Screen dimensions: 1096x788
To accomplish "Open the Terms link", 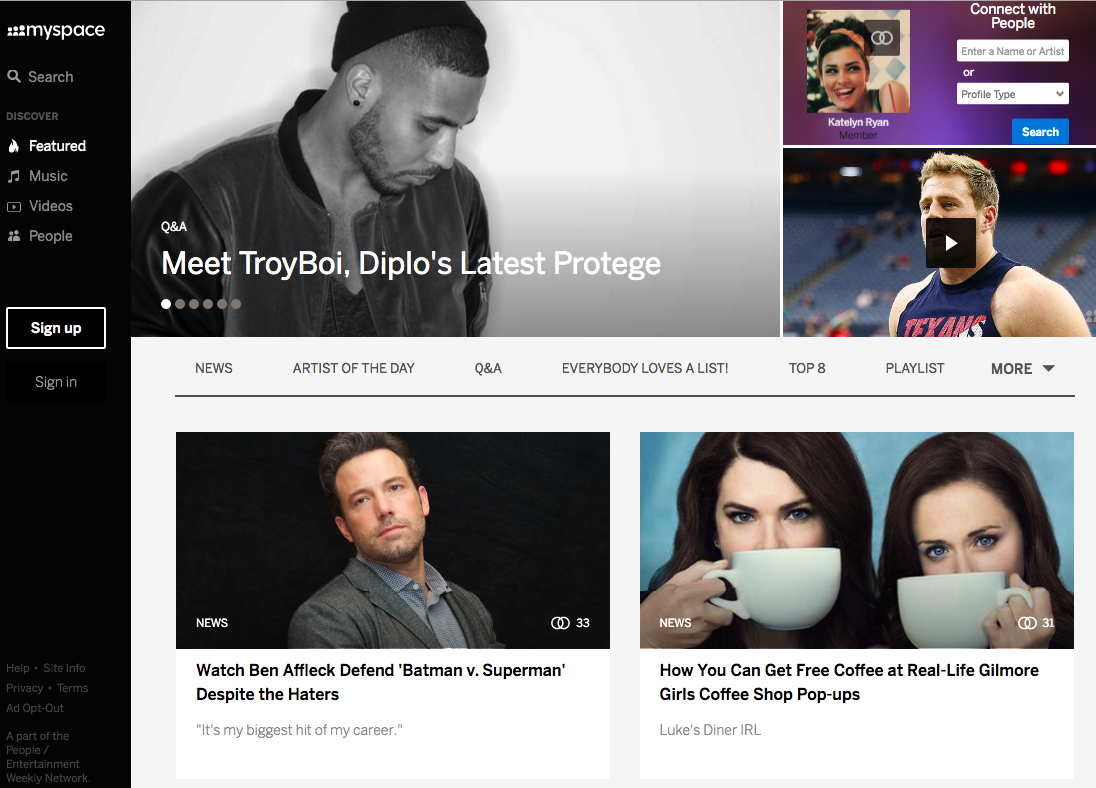I will (x=73, y=688).
